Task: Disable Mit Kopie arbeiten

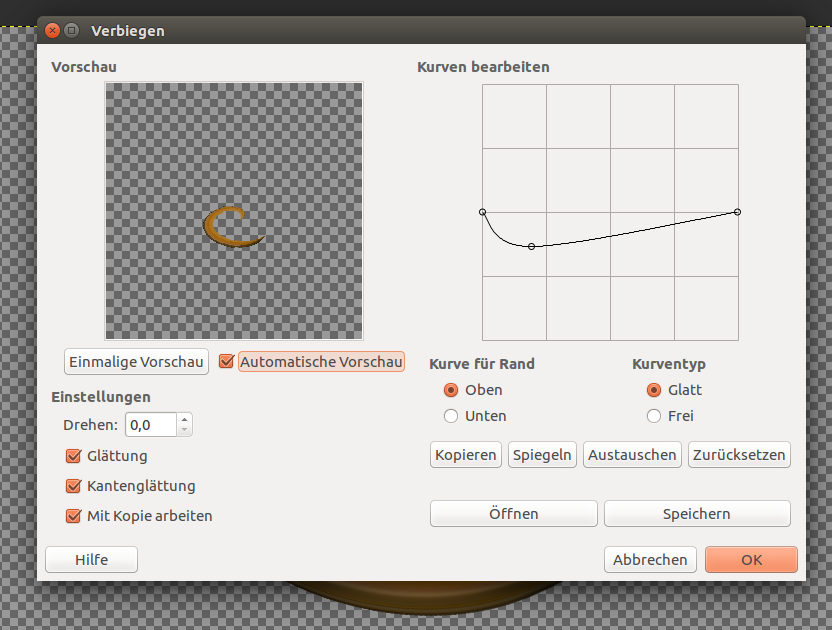Action: pos(73,516)
